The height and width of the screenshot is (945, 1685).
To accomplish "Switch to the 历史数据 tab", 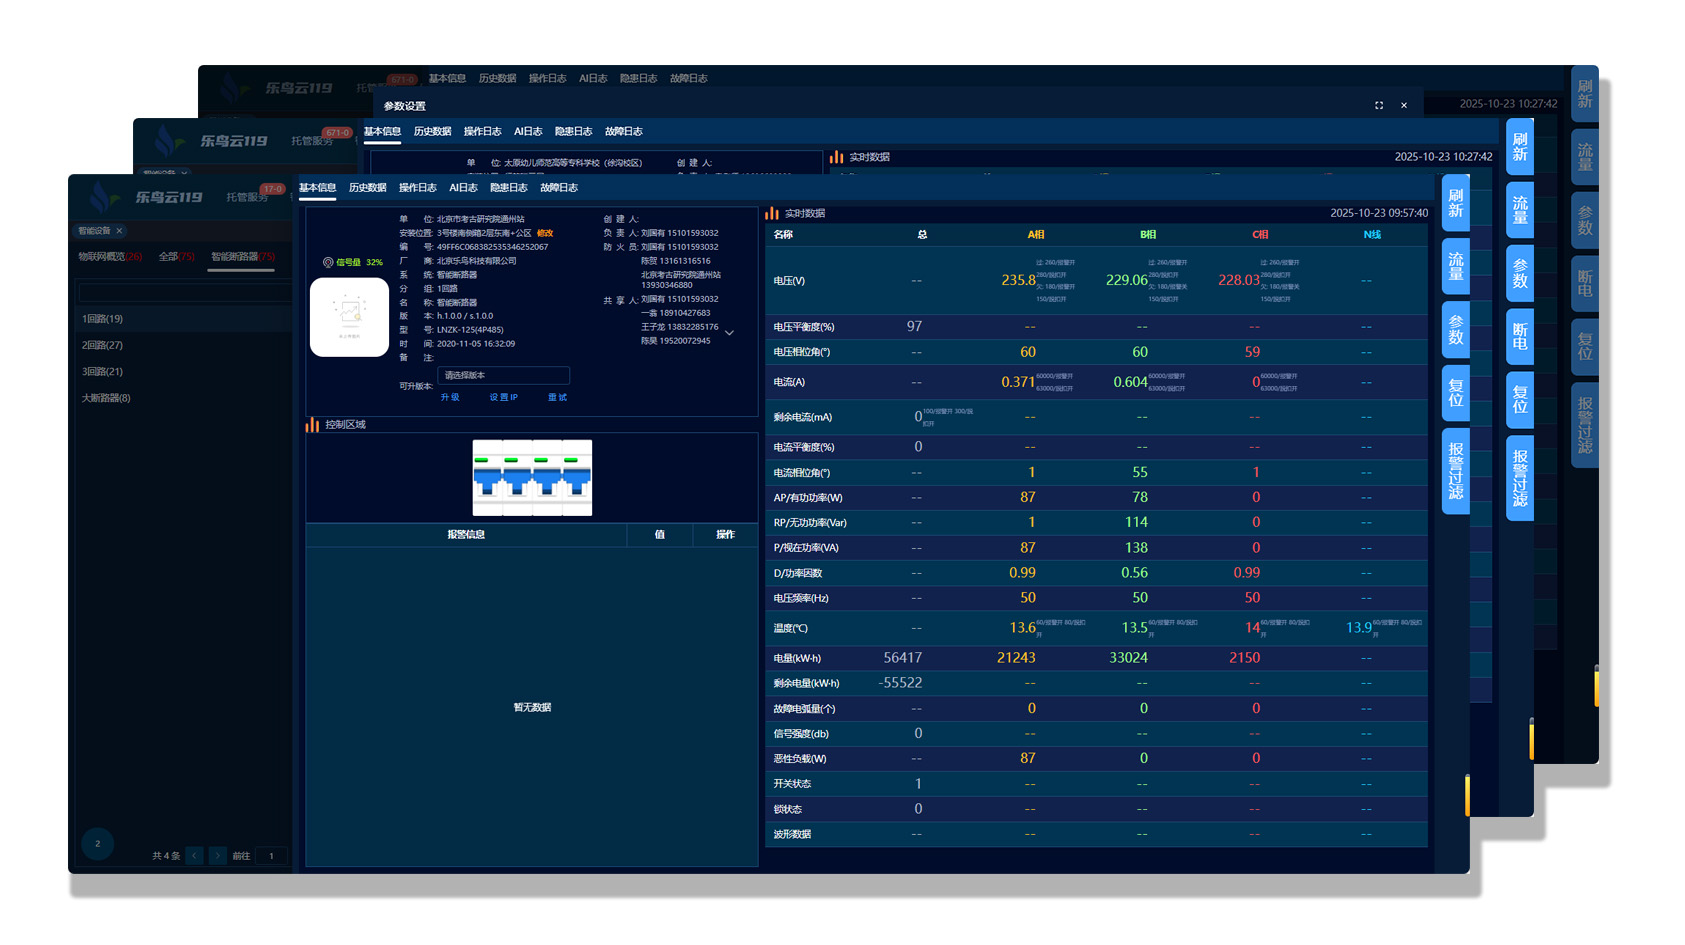I will click(367, 188).
